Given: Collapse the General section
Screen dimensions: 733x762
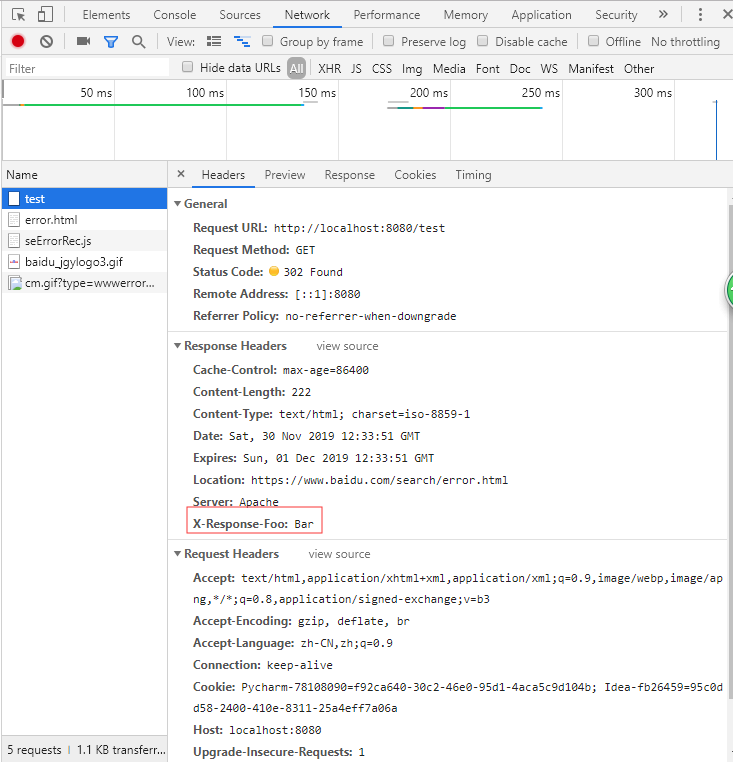Looking at the screenshot, I should coord(177,204).
